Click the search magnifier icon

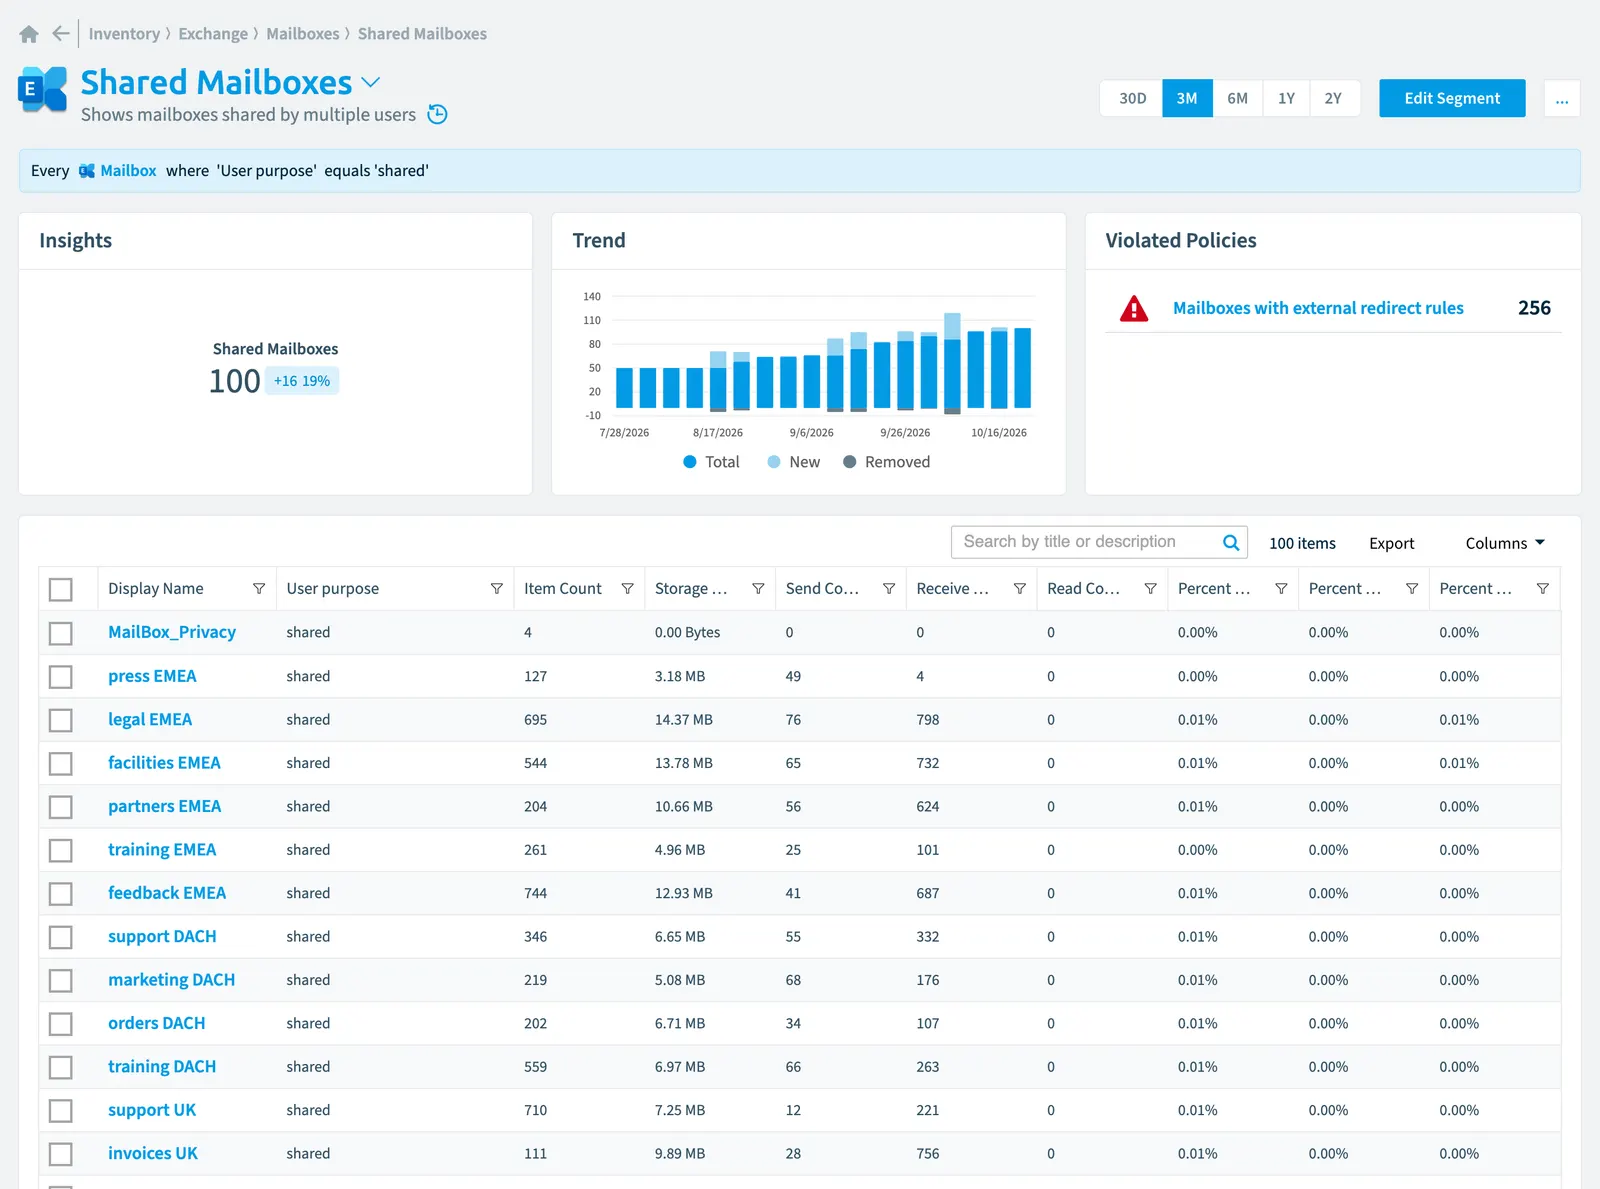click(1231, 542)
